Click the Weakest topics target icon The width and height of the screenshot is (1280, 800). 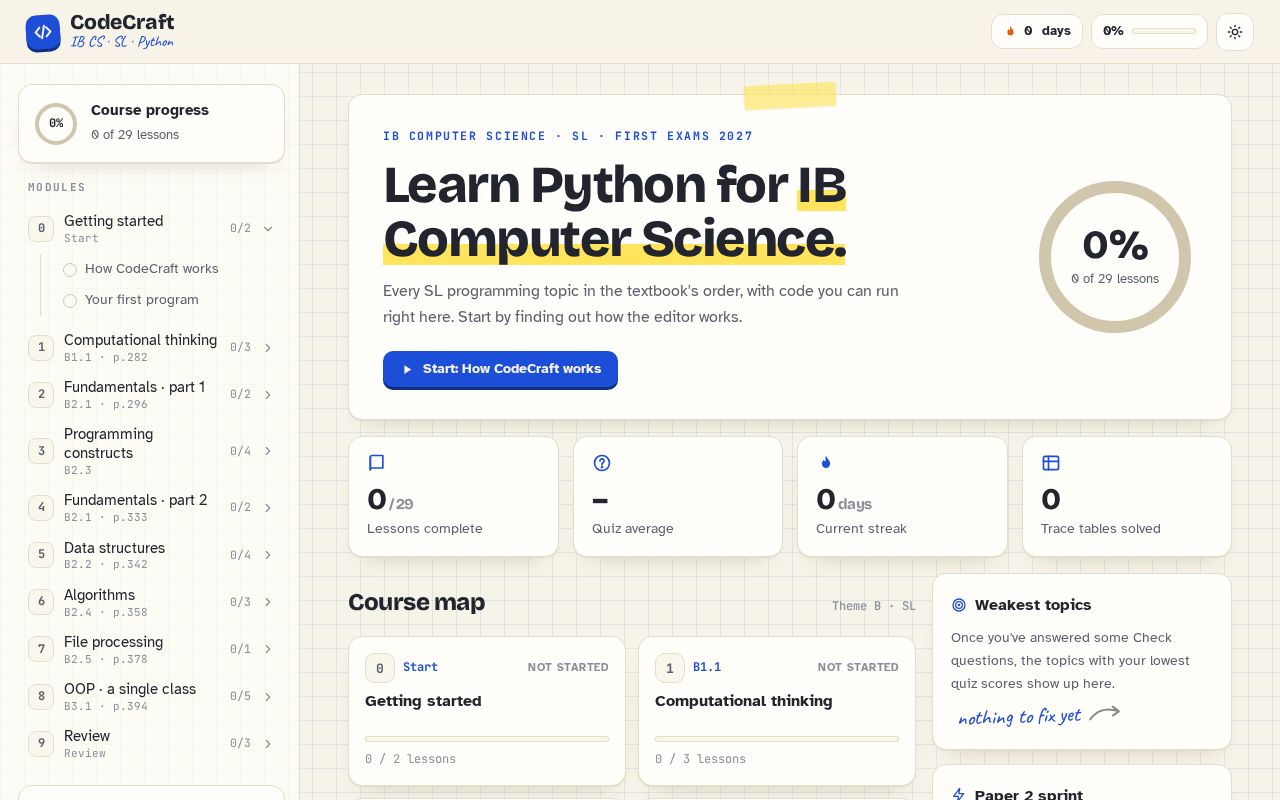tap(959, 605)
